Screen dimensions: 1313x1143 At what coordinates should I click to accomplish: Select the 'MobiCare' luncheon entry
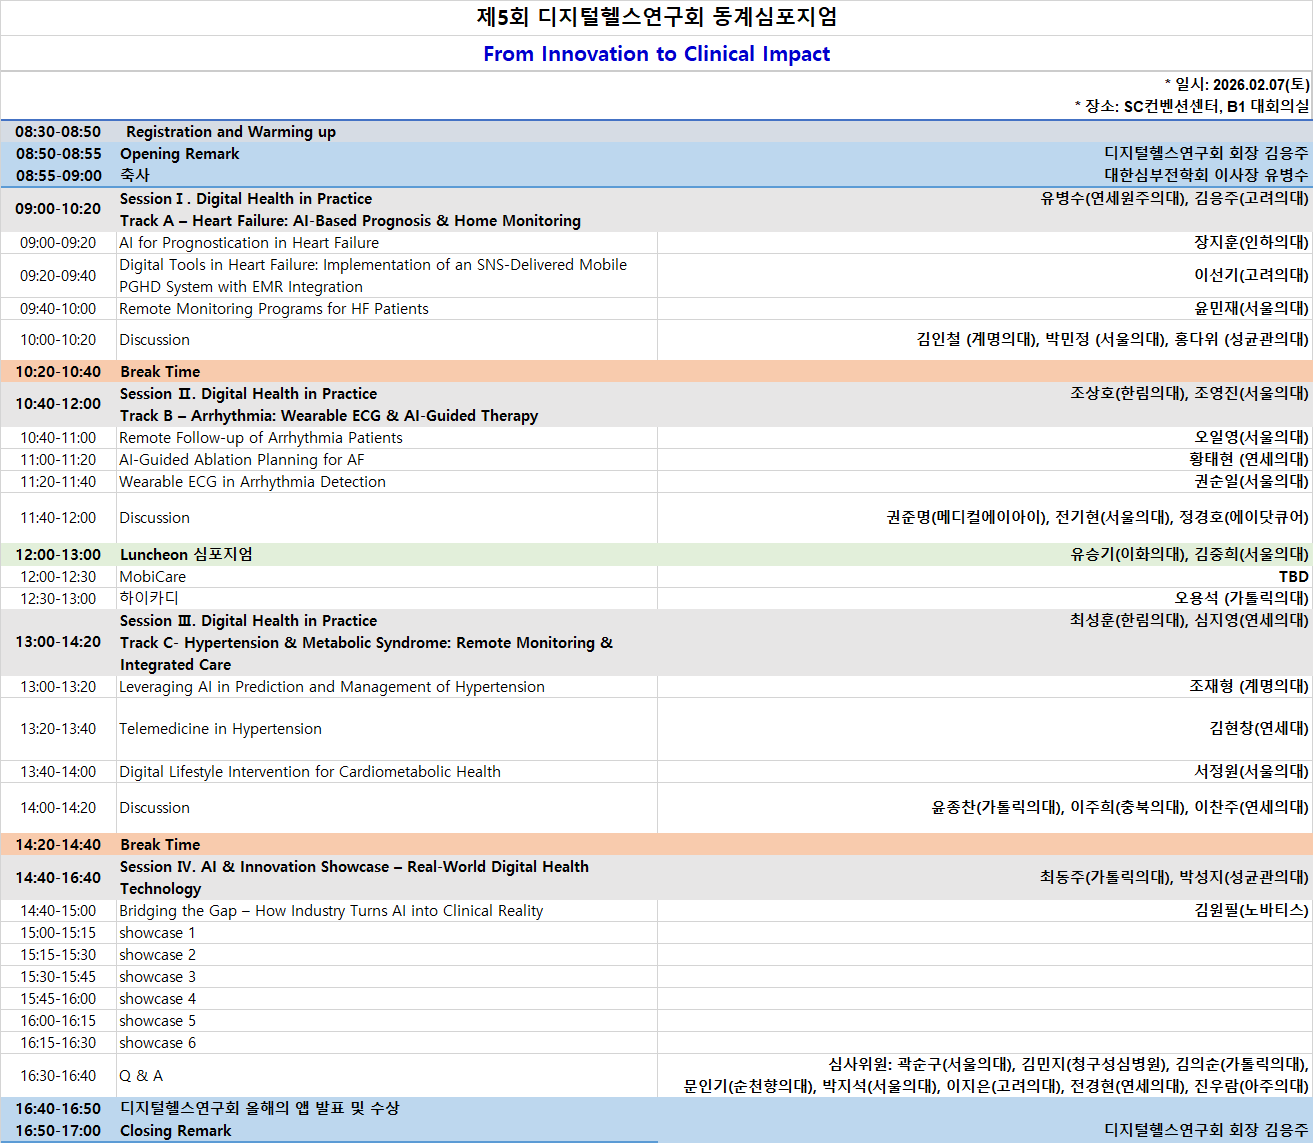coord(152,577)
